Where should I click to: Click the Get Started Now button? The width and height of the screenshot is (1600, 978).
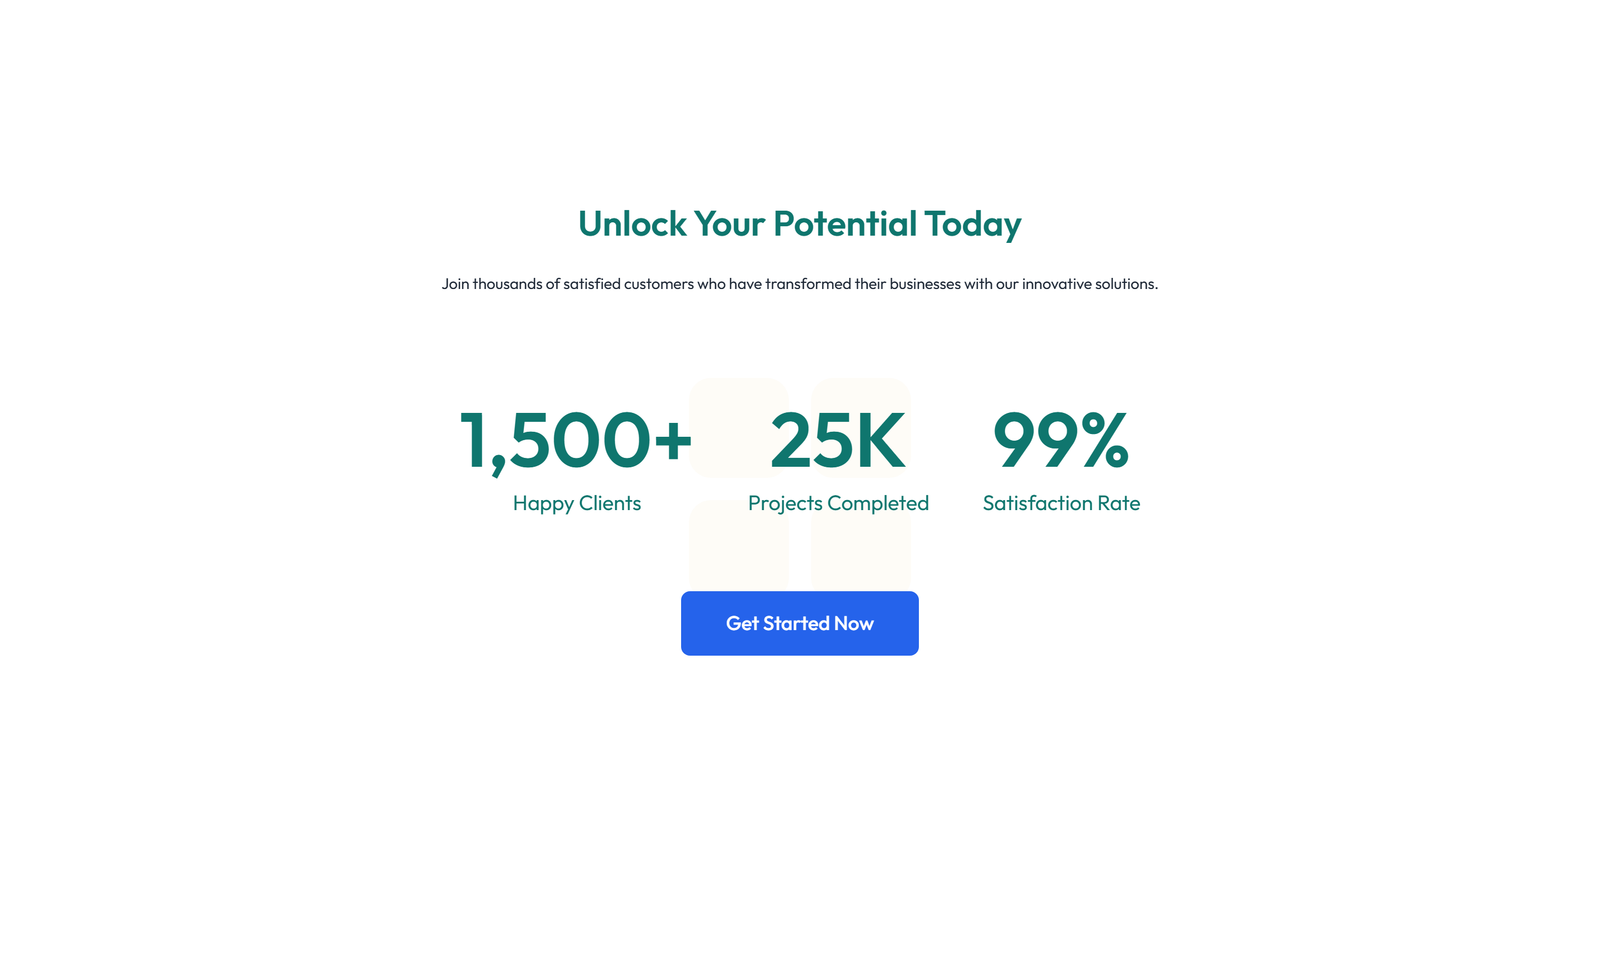point(799,623)
